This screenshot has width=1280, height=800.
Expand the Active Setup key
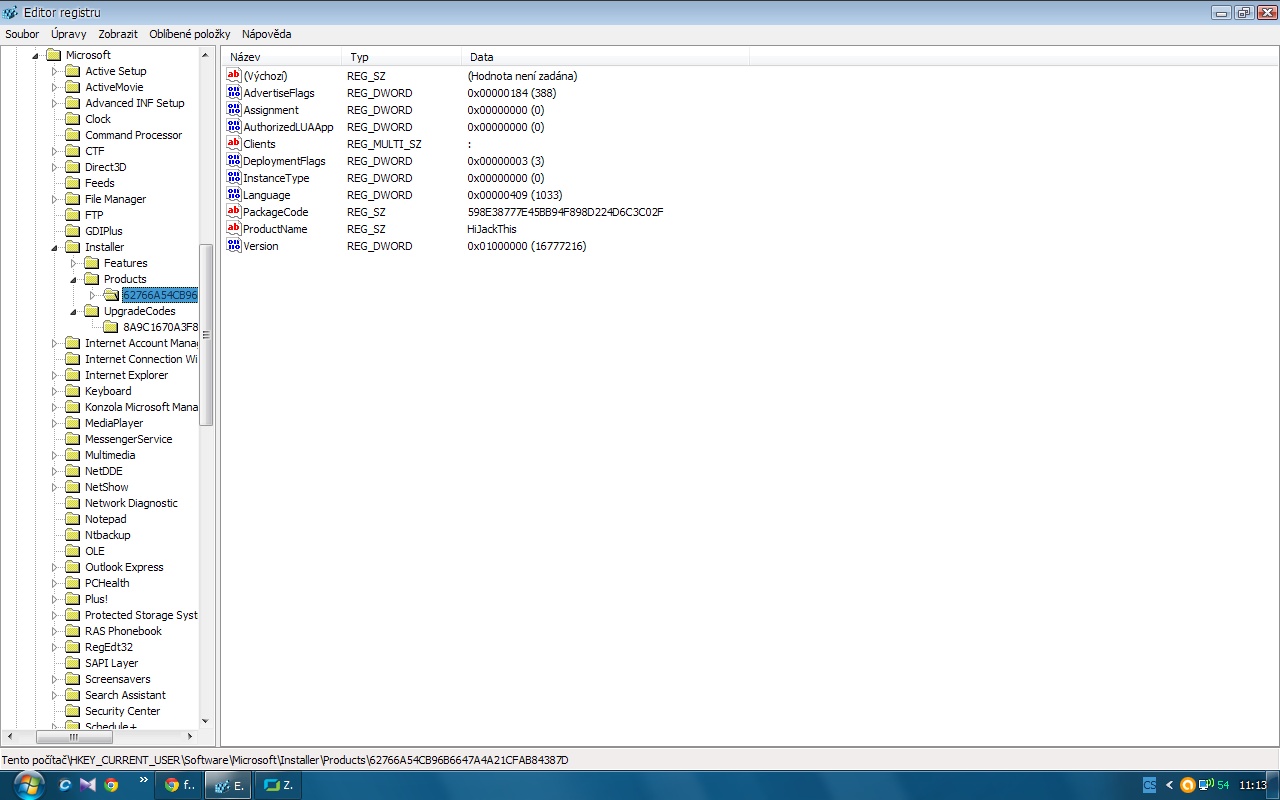pyautogui.click(x=56, y=72)
